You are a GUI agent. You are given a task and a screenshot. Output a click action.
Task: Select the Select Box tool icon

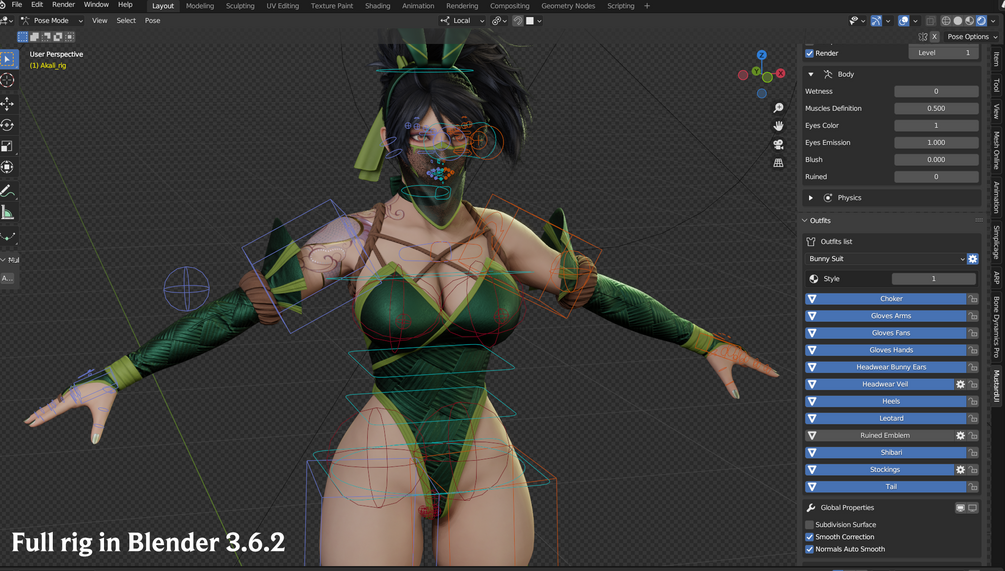point(8,59)
